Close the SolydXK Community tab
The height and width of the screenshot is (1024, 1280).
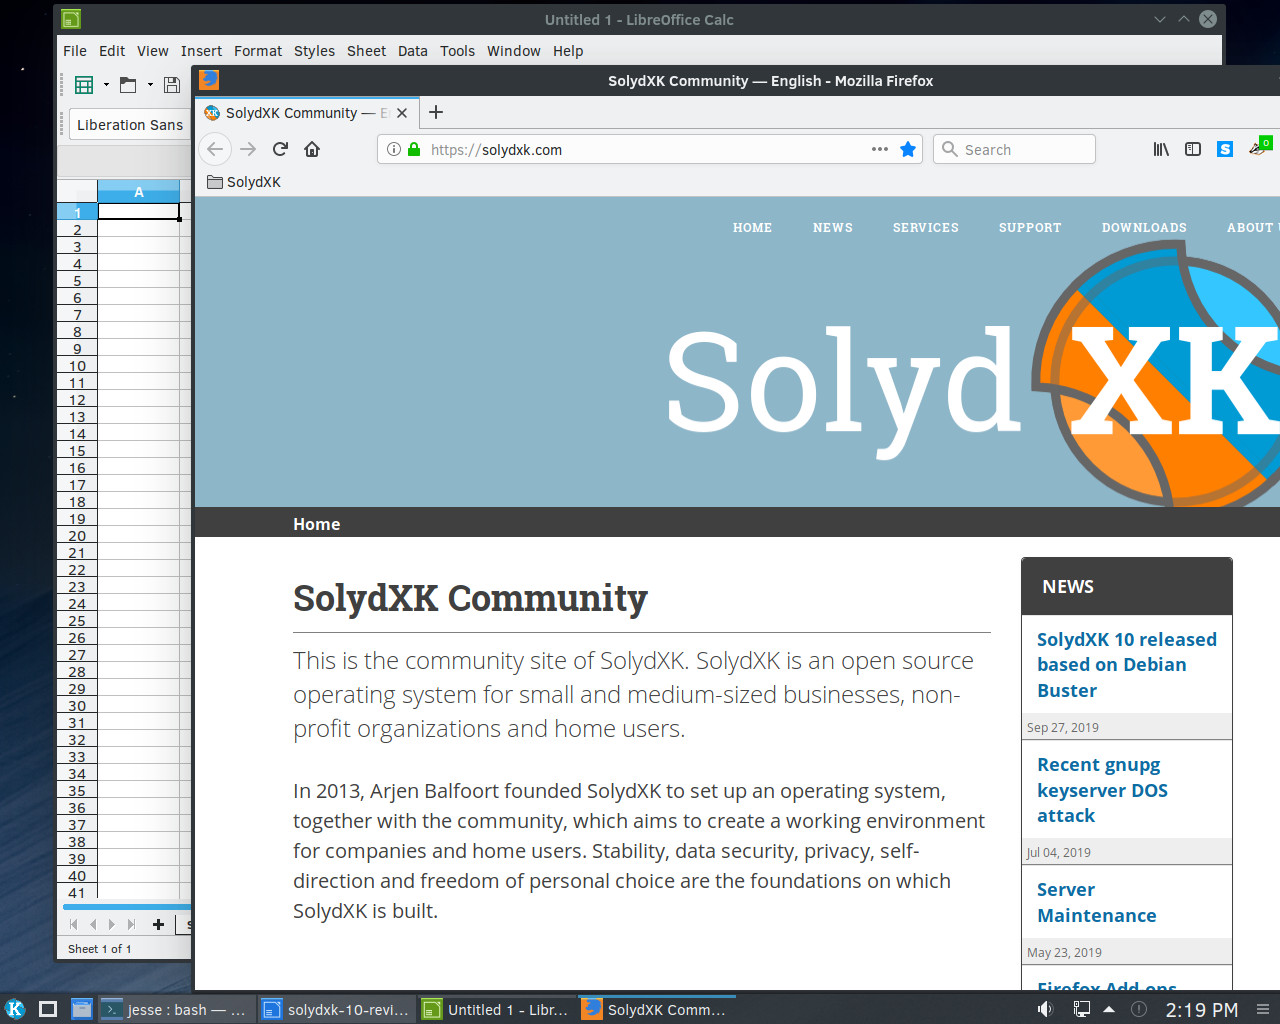[x=402, y=113]
